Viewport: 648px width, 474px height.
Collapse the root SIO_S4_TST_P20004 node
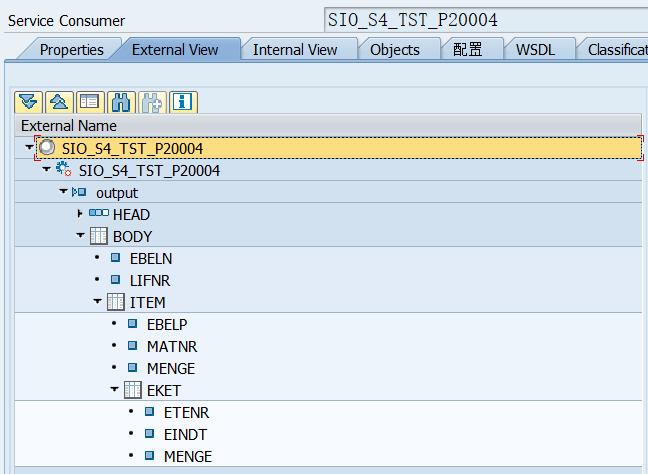tap(29, 147)
